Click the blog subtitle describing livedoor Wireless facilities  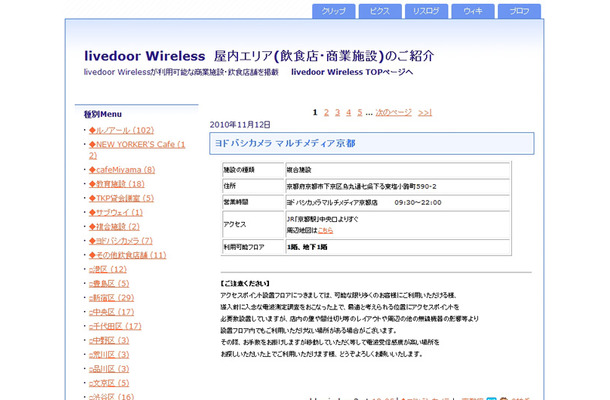[181, 72]
